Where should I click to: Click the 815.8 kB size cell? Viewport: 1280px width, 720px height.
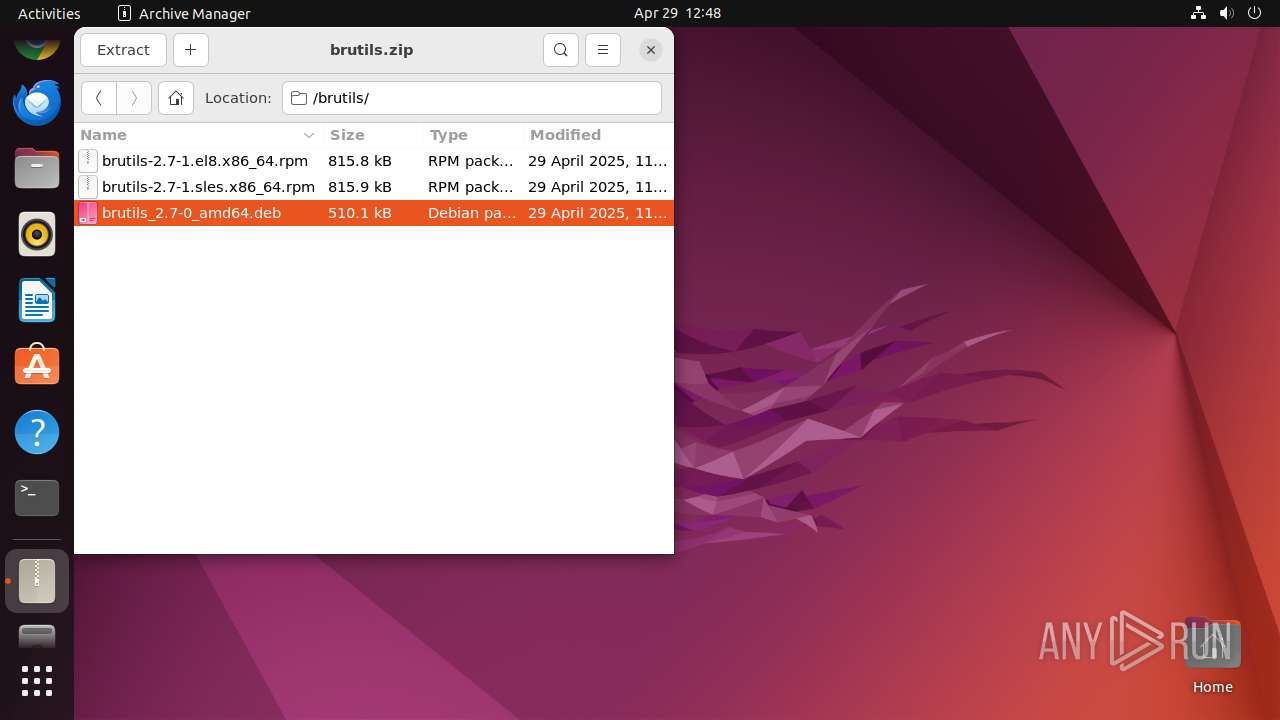(360, 161)
